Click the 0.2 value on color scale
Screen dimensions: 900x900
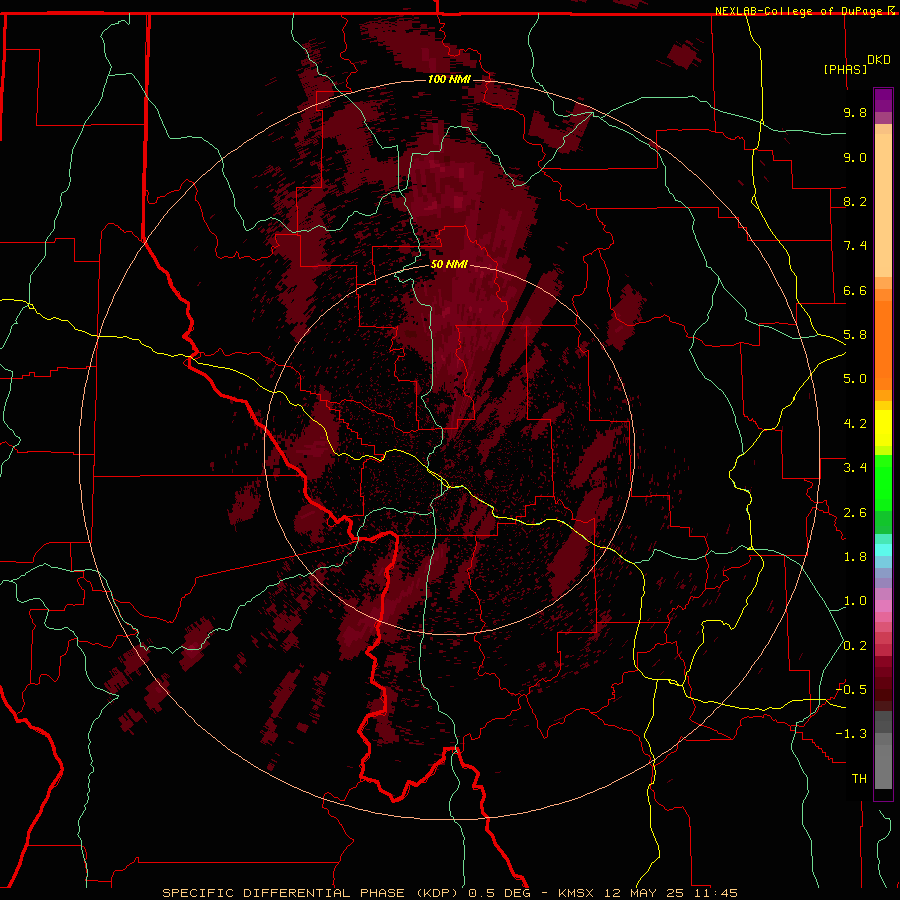[855, 646]
